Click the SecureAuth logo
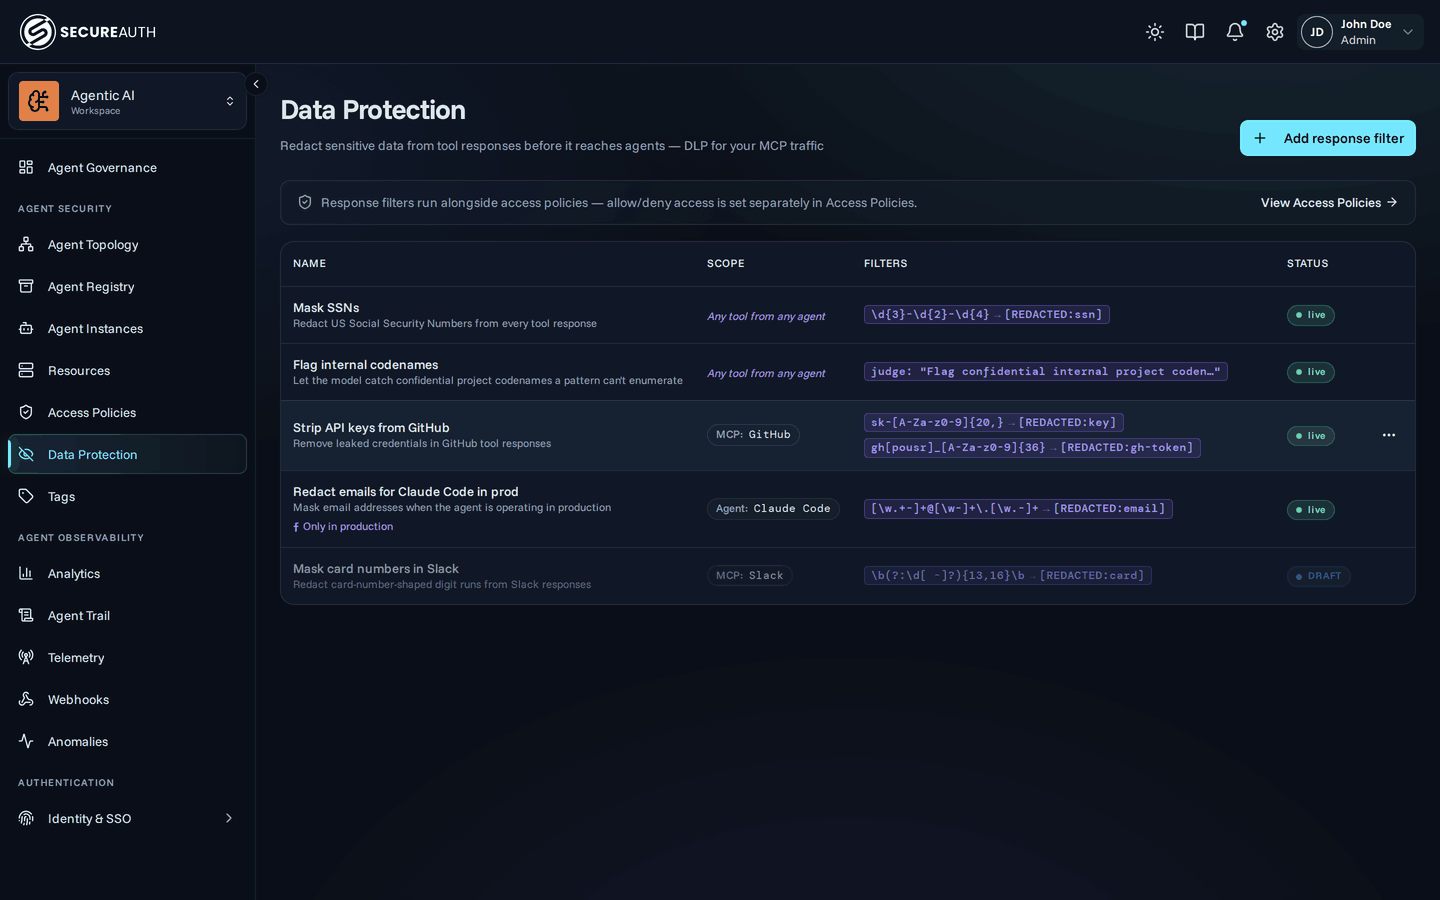The image size is (1440, 900). (x=88, y=32)
